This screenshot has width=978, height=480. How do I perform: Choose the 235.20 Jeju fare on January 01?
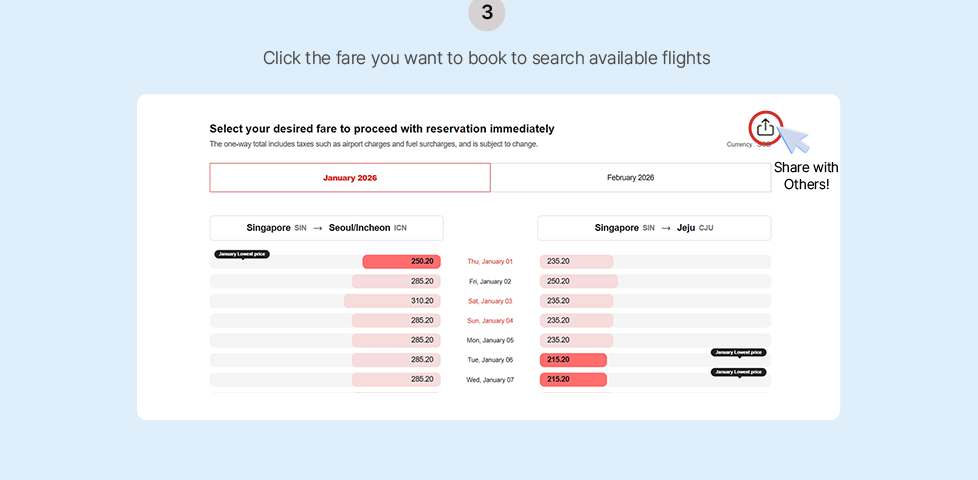(x=576, y=261)
